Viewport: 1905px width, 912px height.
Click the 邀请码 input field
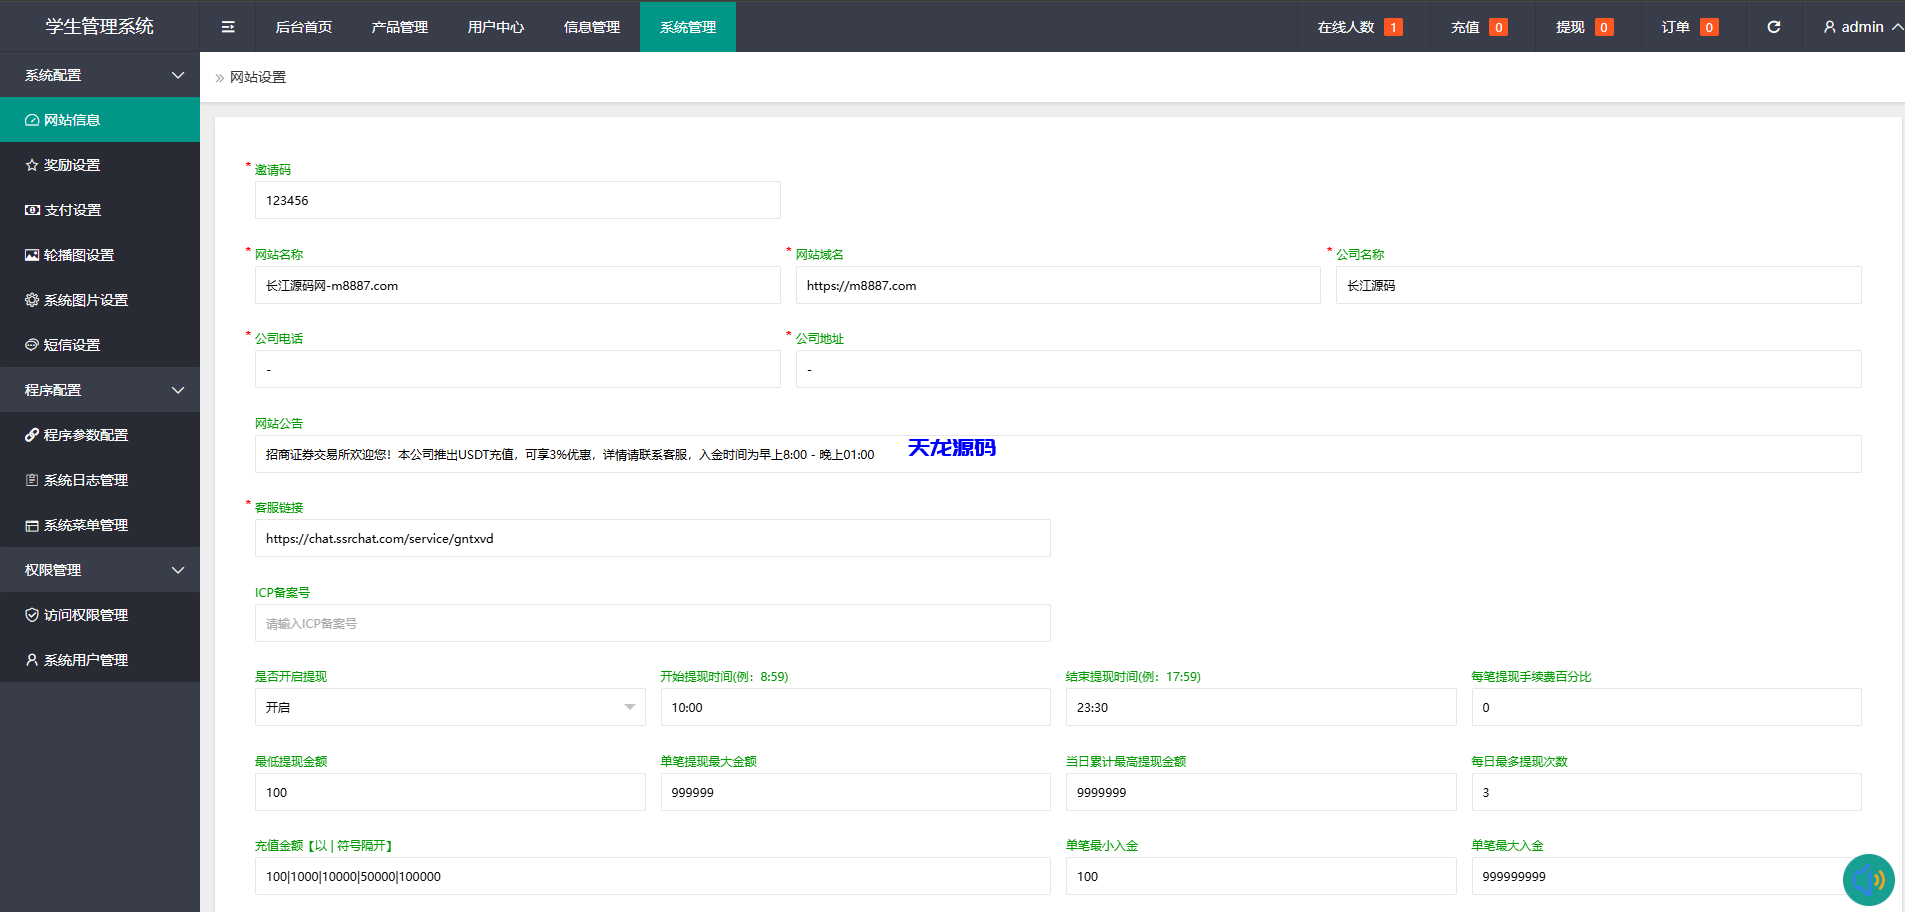click(x=517, y=200)
